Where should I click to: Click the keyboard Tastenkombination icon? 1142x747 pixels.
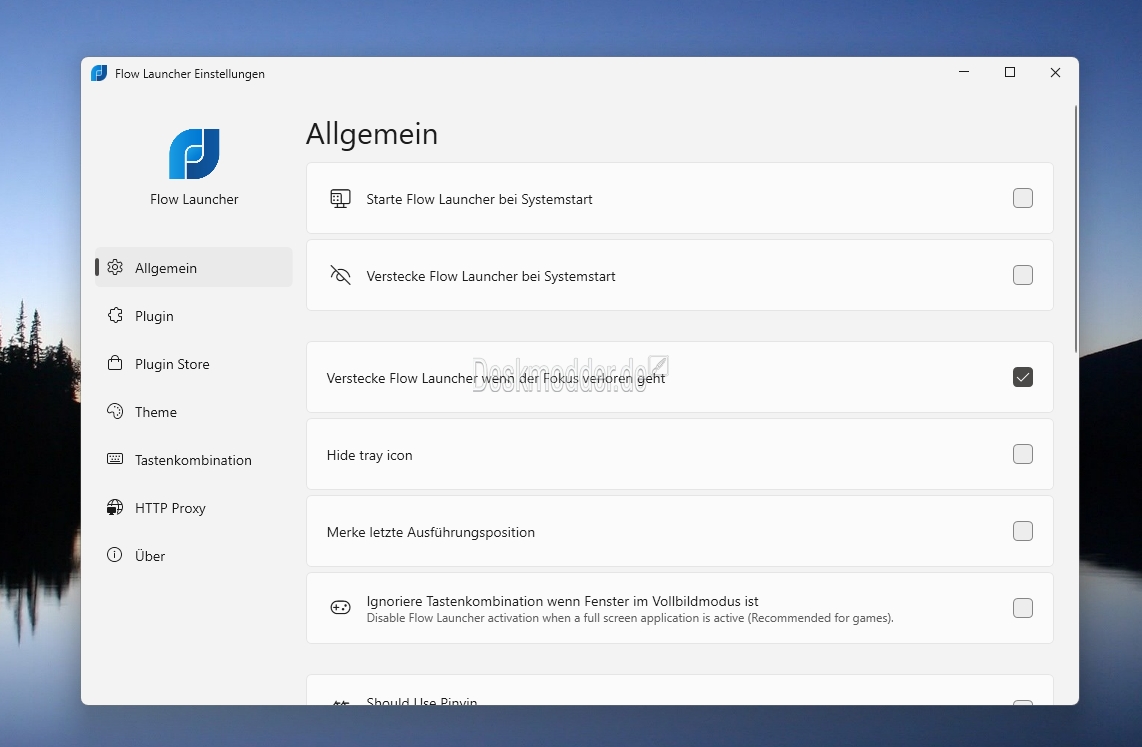[115, 460]
